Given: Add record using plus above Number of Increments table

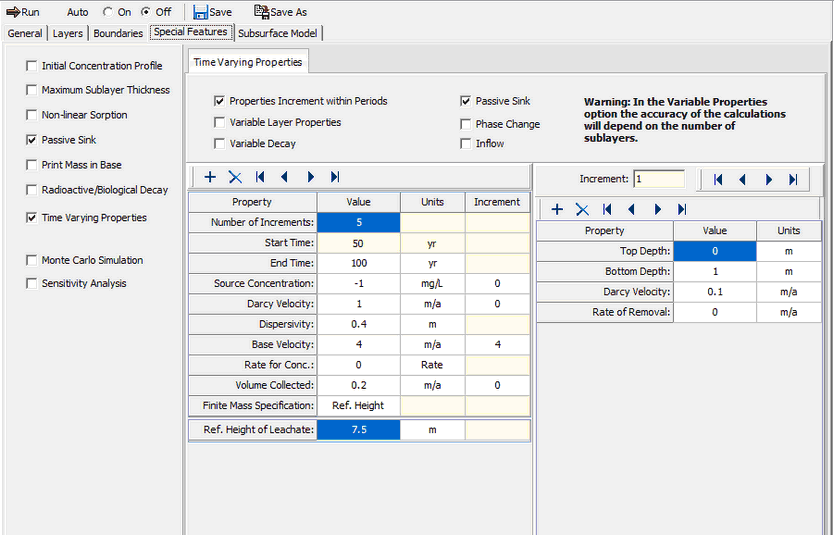Looking at the screenshot, I should (210, 177).
